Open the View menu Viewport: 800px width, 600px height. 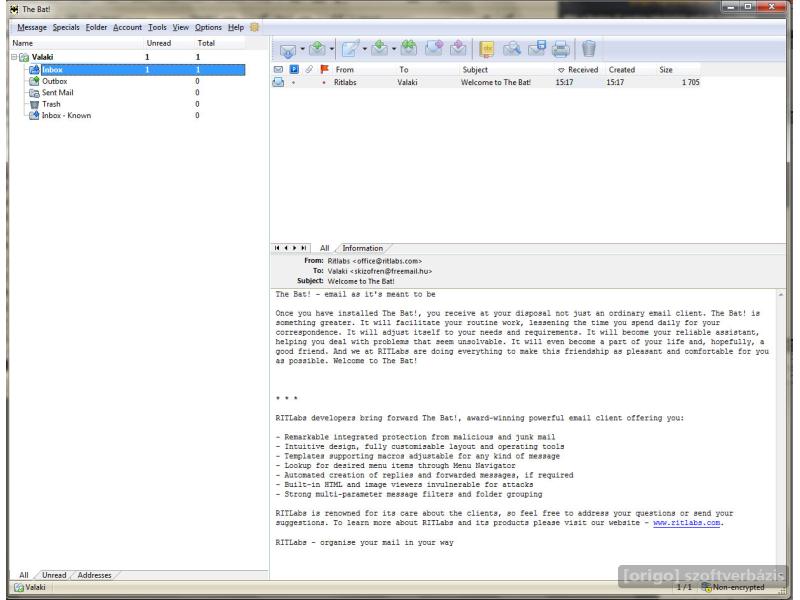point(181,27)
